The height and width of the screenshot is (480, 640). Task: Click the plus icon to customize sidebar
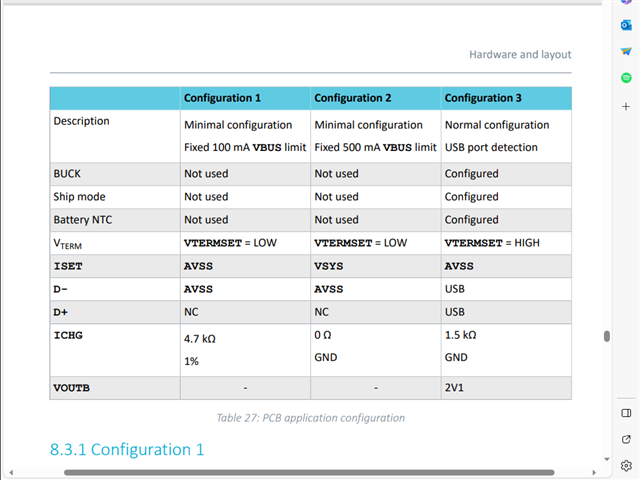(x=626, y=107)
